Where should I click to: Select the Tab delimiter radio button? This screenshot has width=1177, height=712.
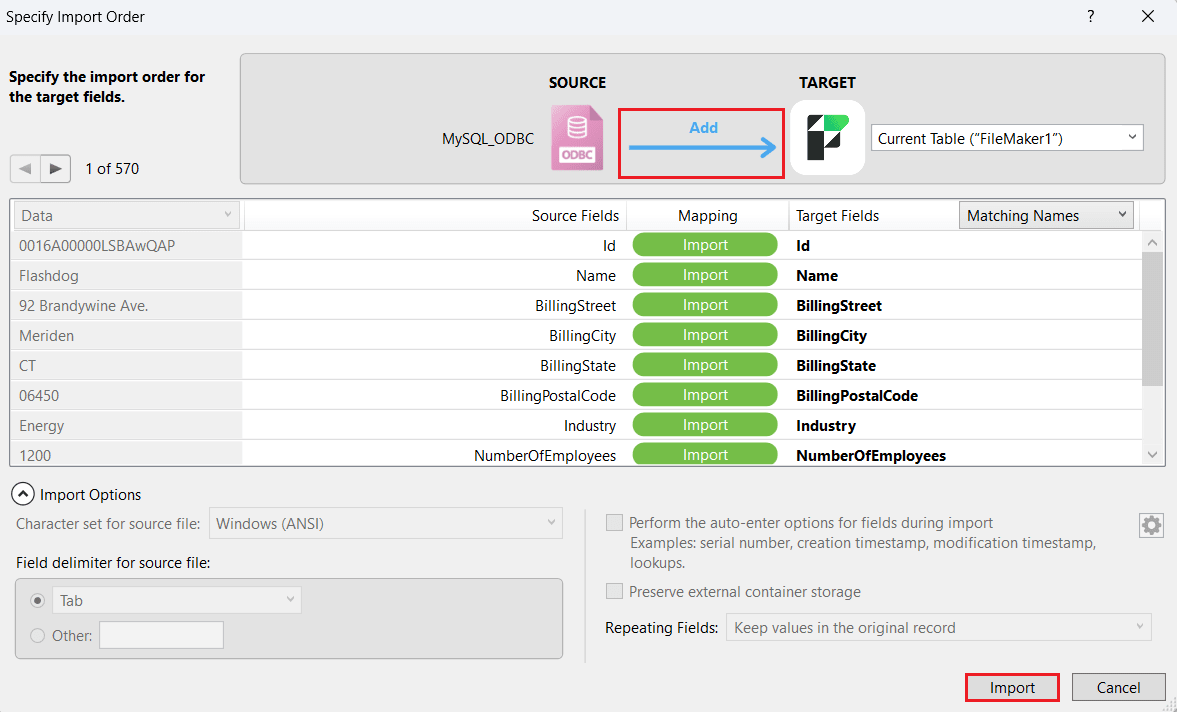coord(38,600)
